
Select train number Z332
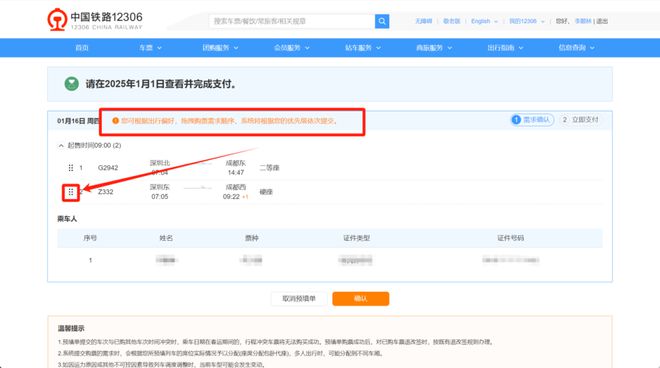pyautogui.click(x=106, y=192)
